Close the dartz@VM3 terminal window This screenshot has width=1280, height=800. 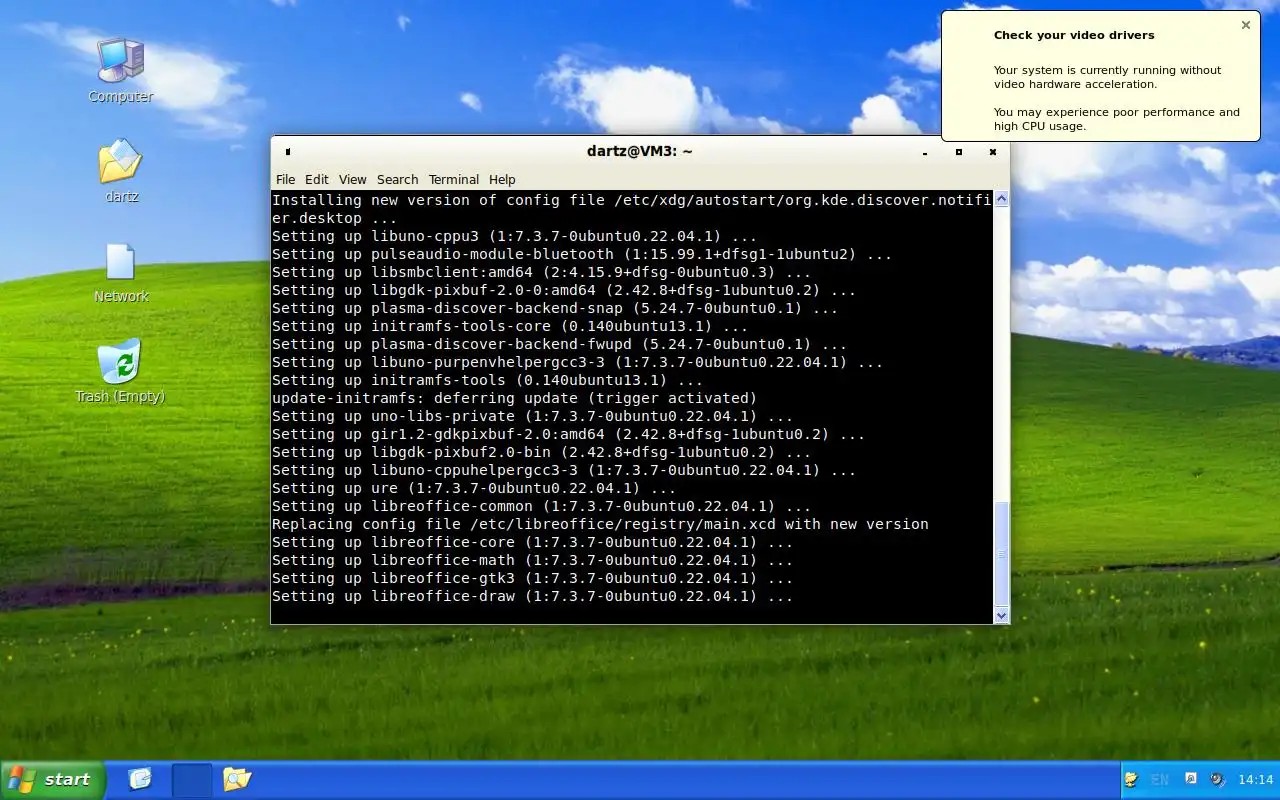(992, 152)
